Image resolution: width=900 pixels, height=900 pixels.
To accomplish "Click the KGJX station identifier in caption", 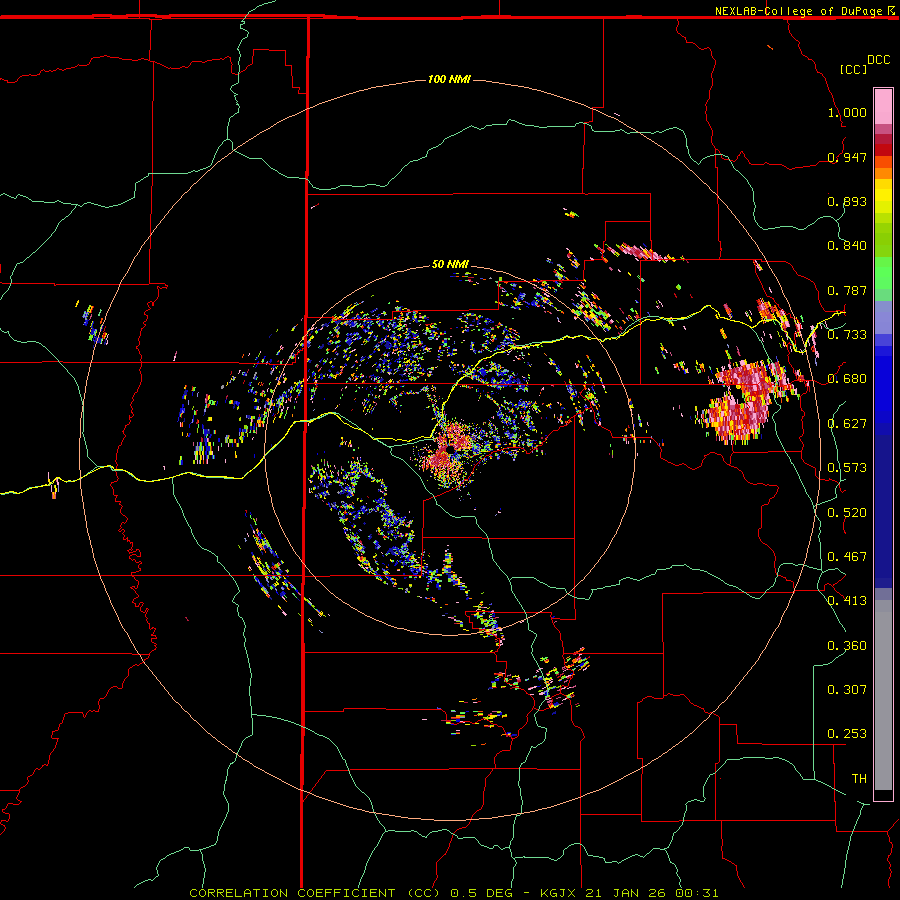I will [559, 893].
